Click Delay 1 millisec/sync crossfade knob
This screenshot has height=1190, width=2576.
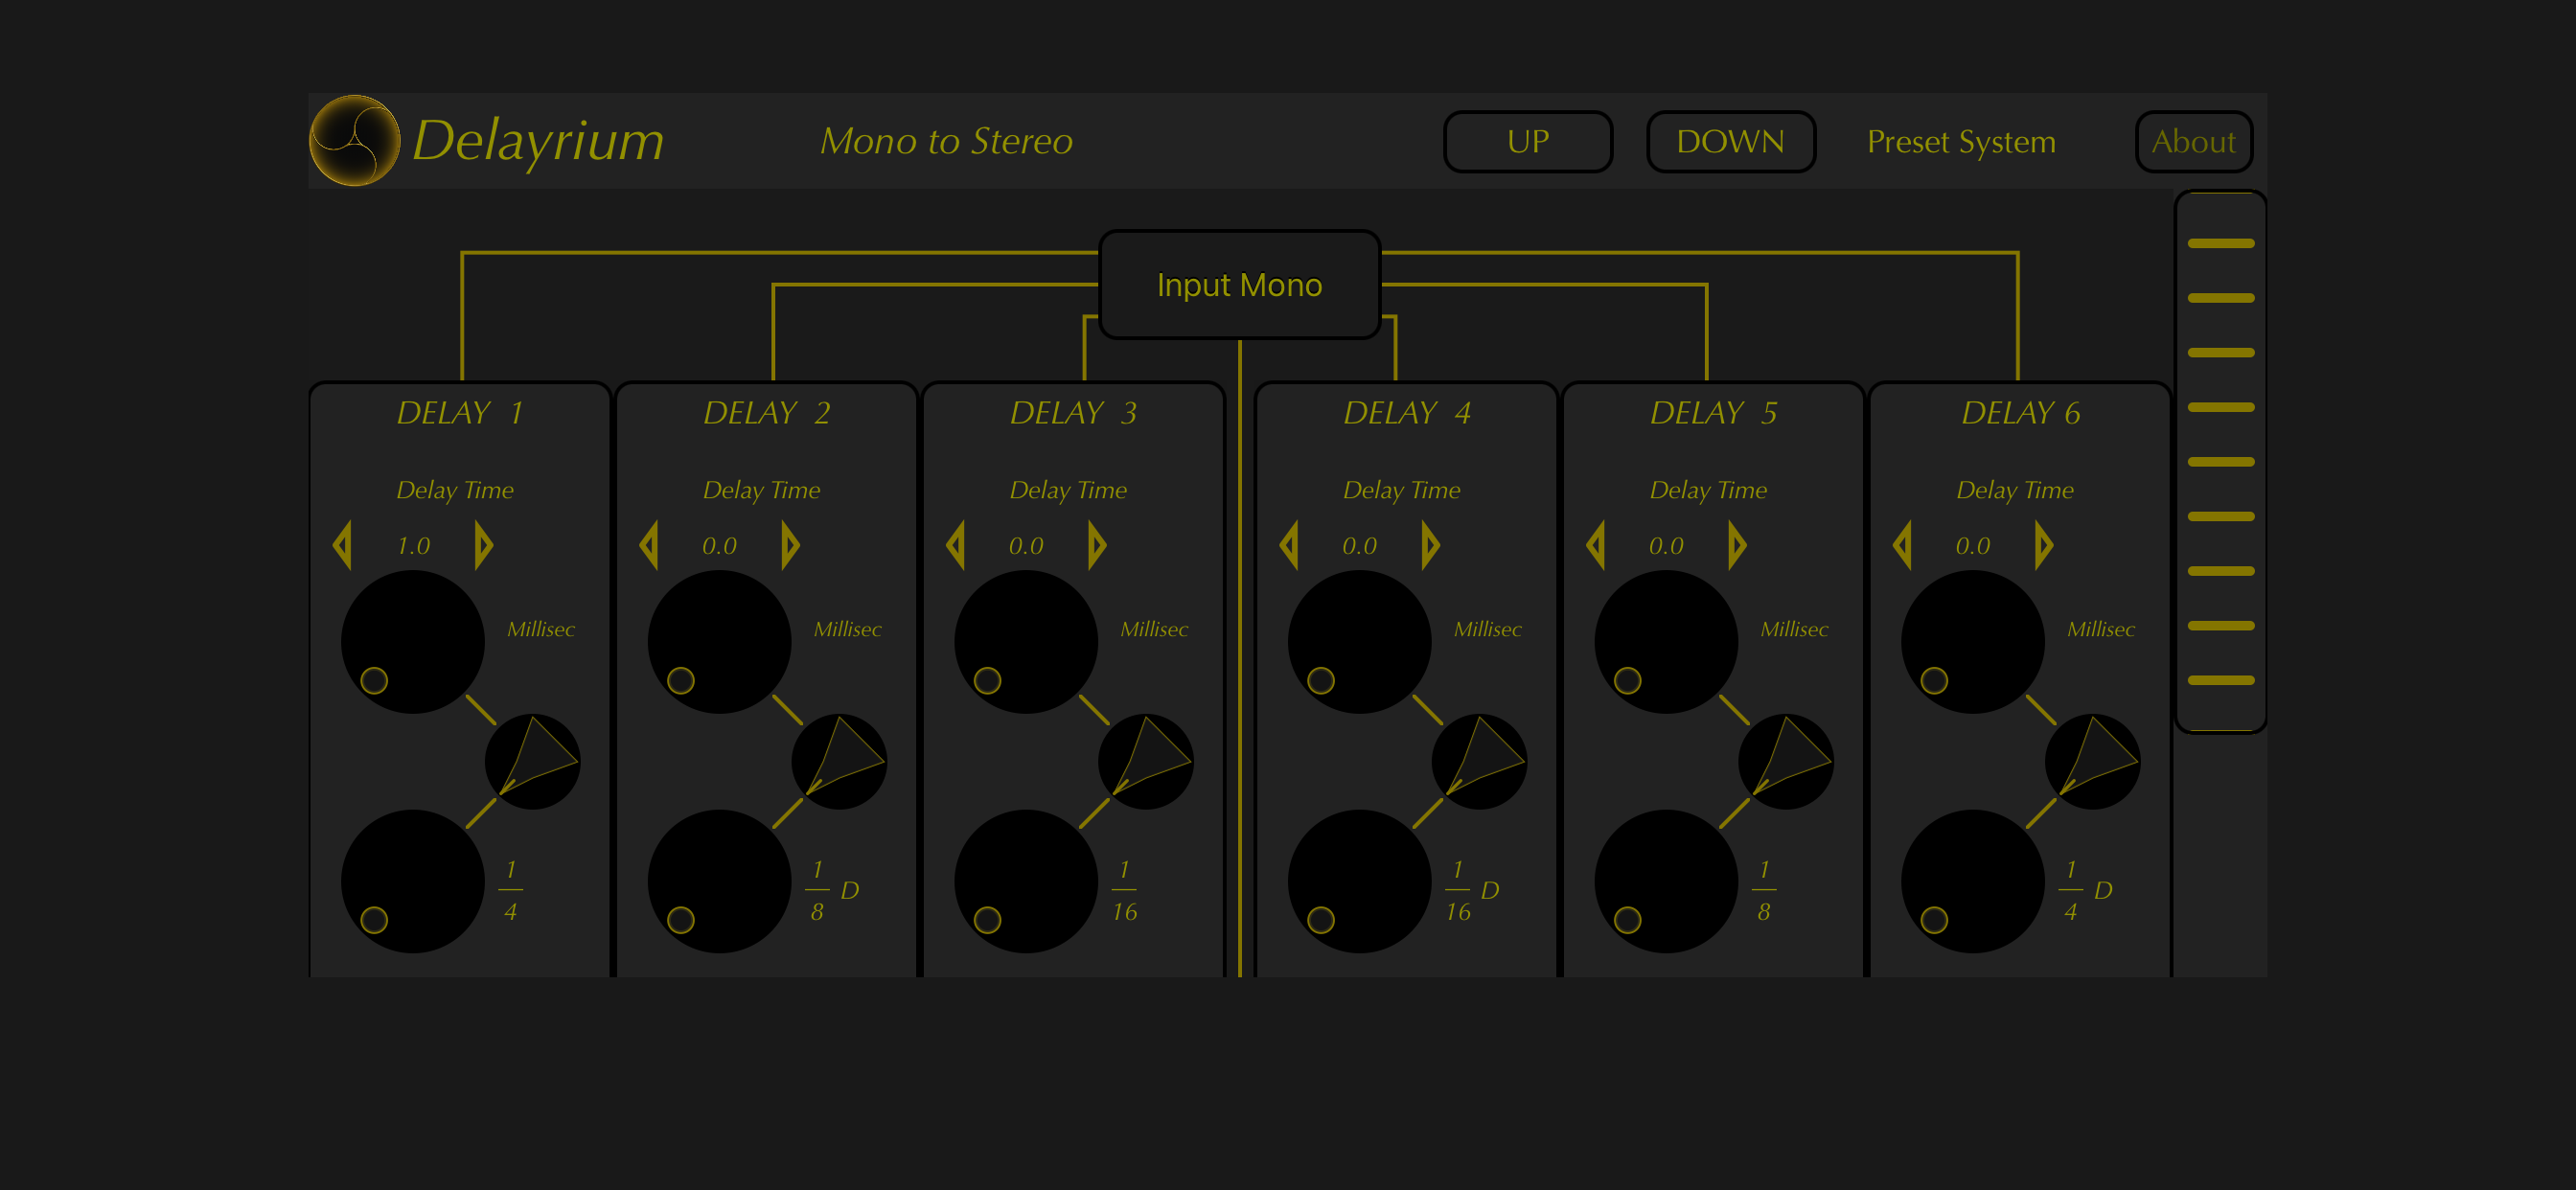click(532, 761)
